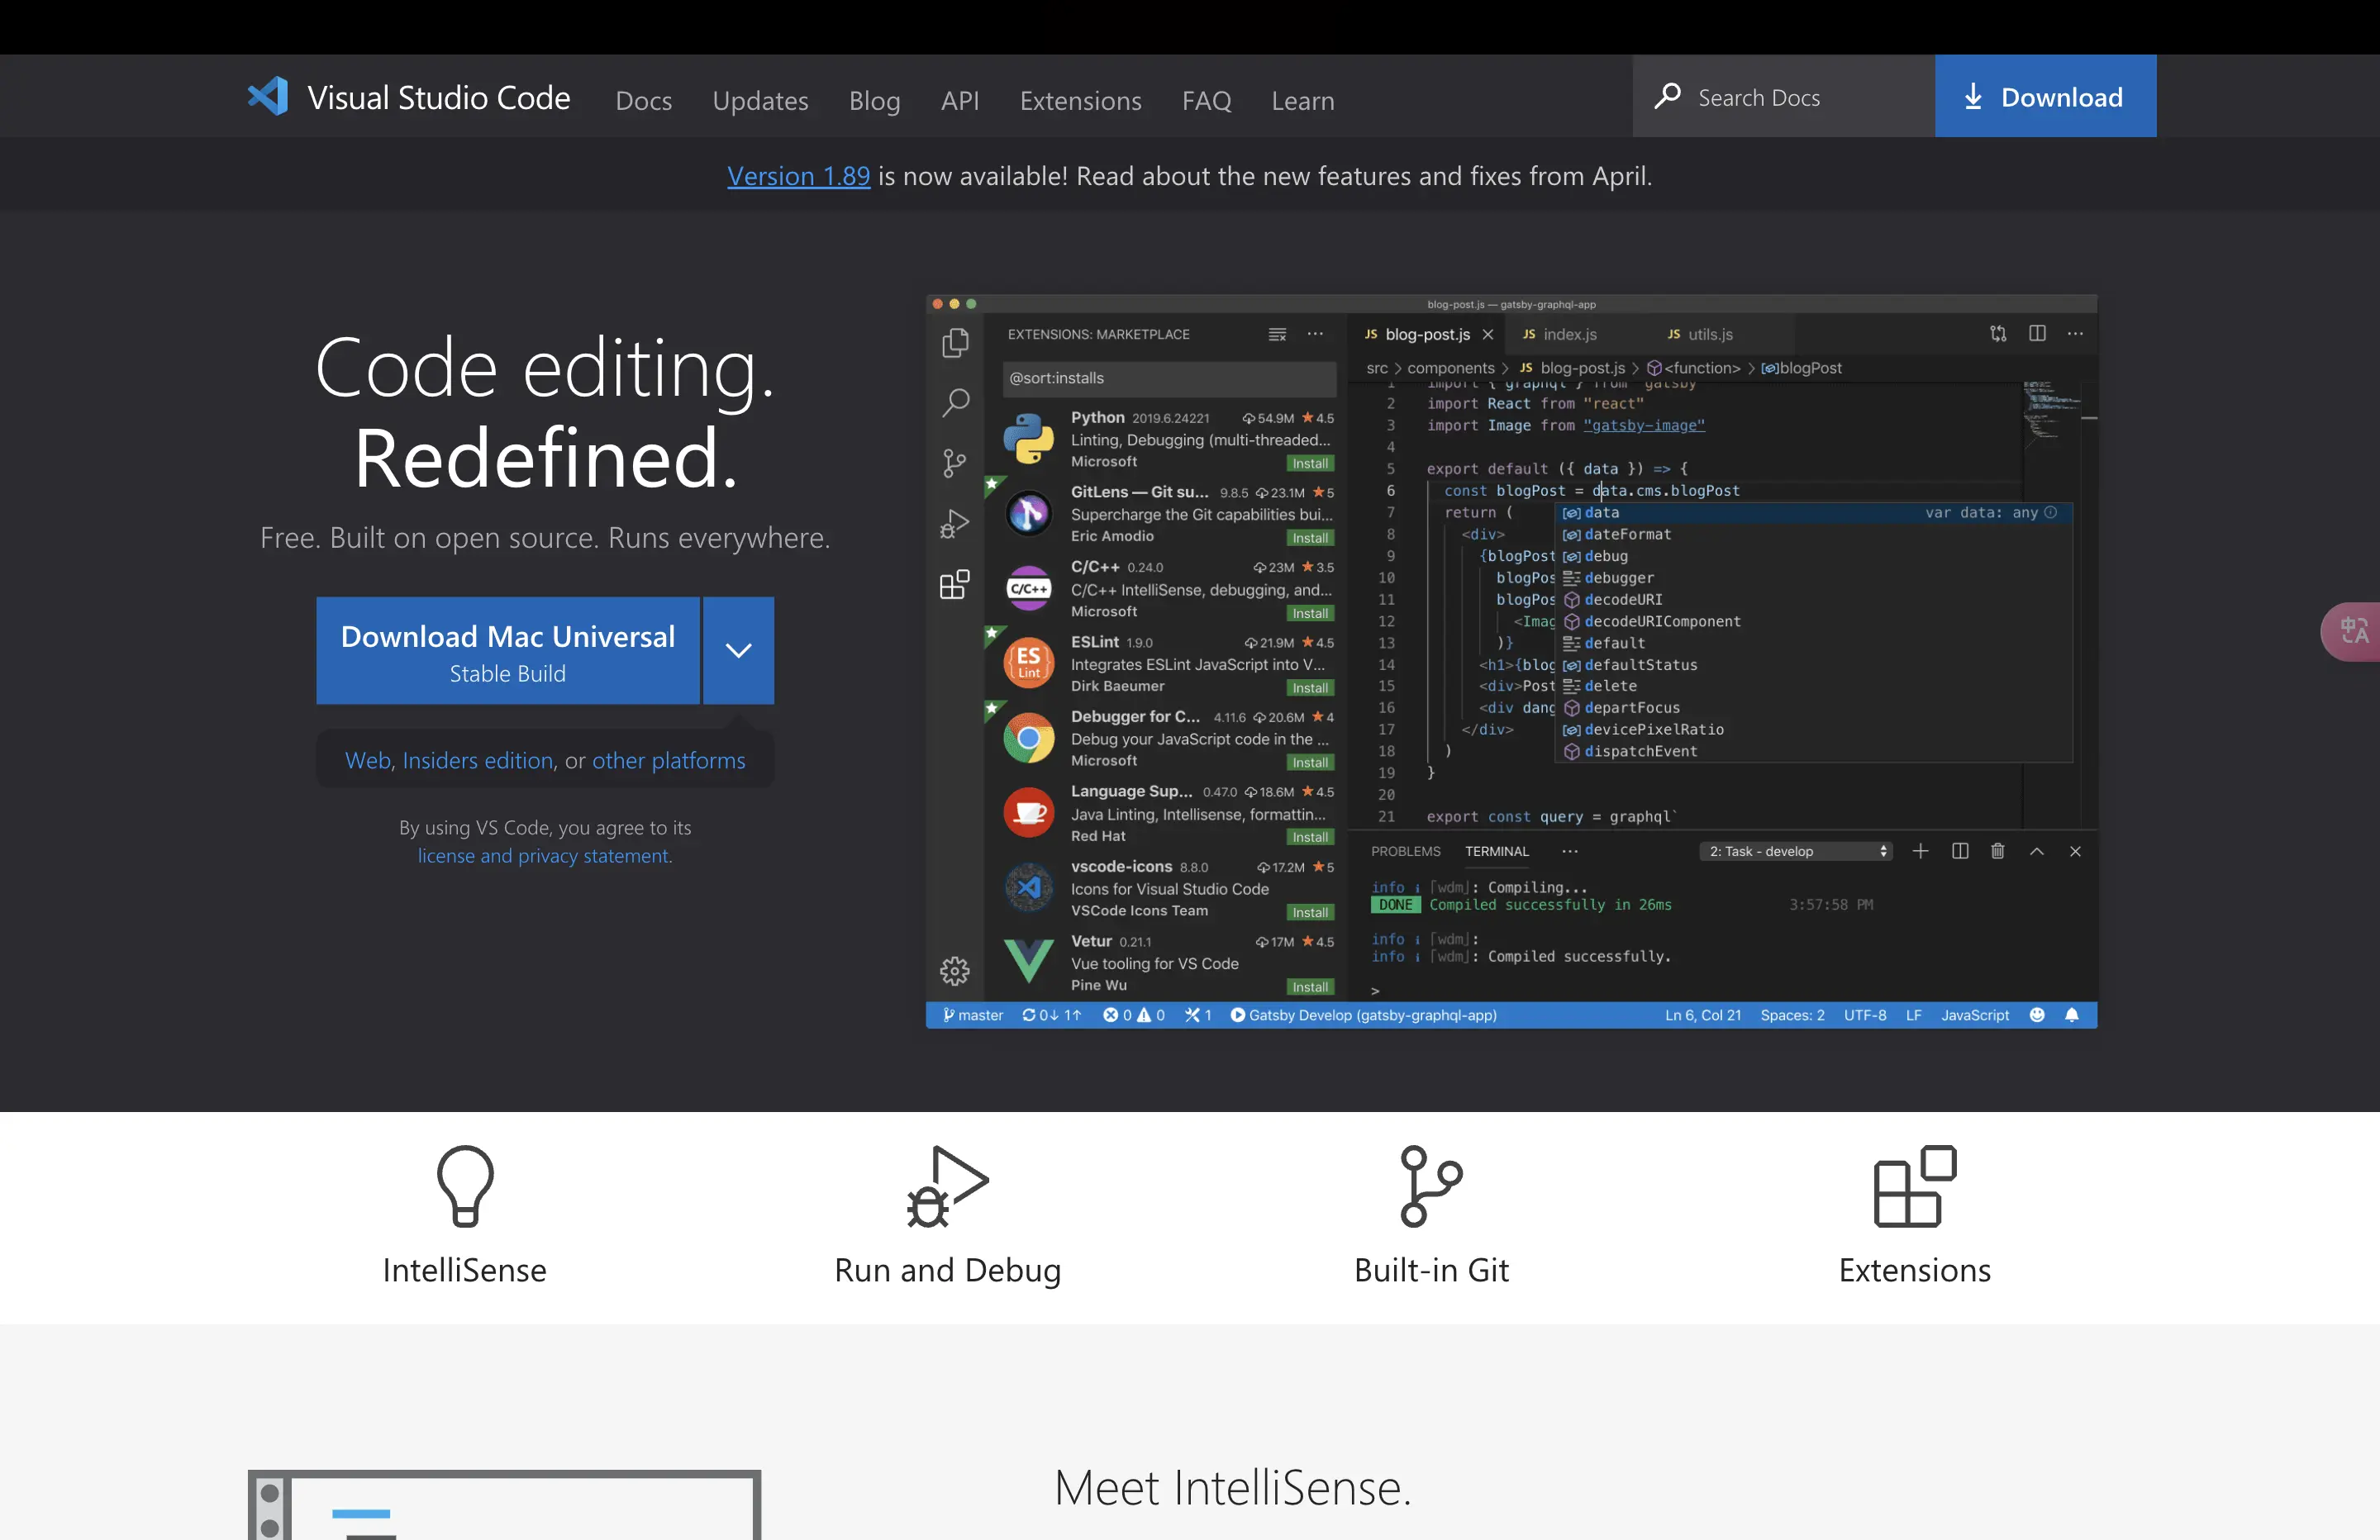2380x1540 pixels.
Task: Click the JavaScript language mode indicator
Action: [x=1974, y=1015]
